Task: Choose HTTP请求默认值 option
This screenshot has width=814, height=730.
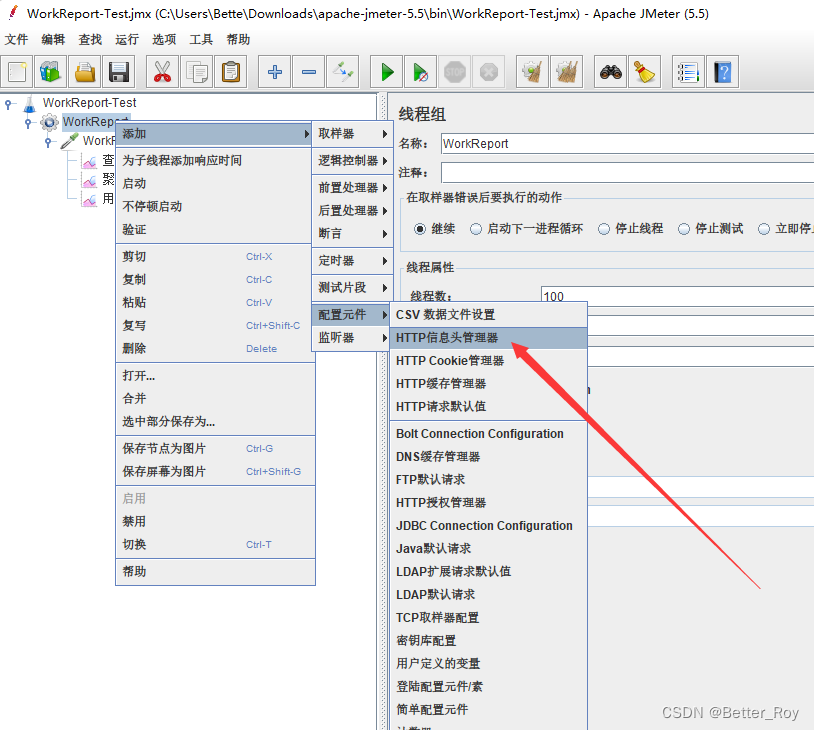Action: click(x=489, y=407)
